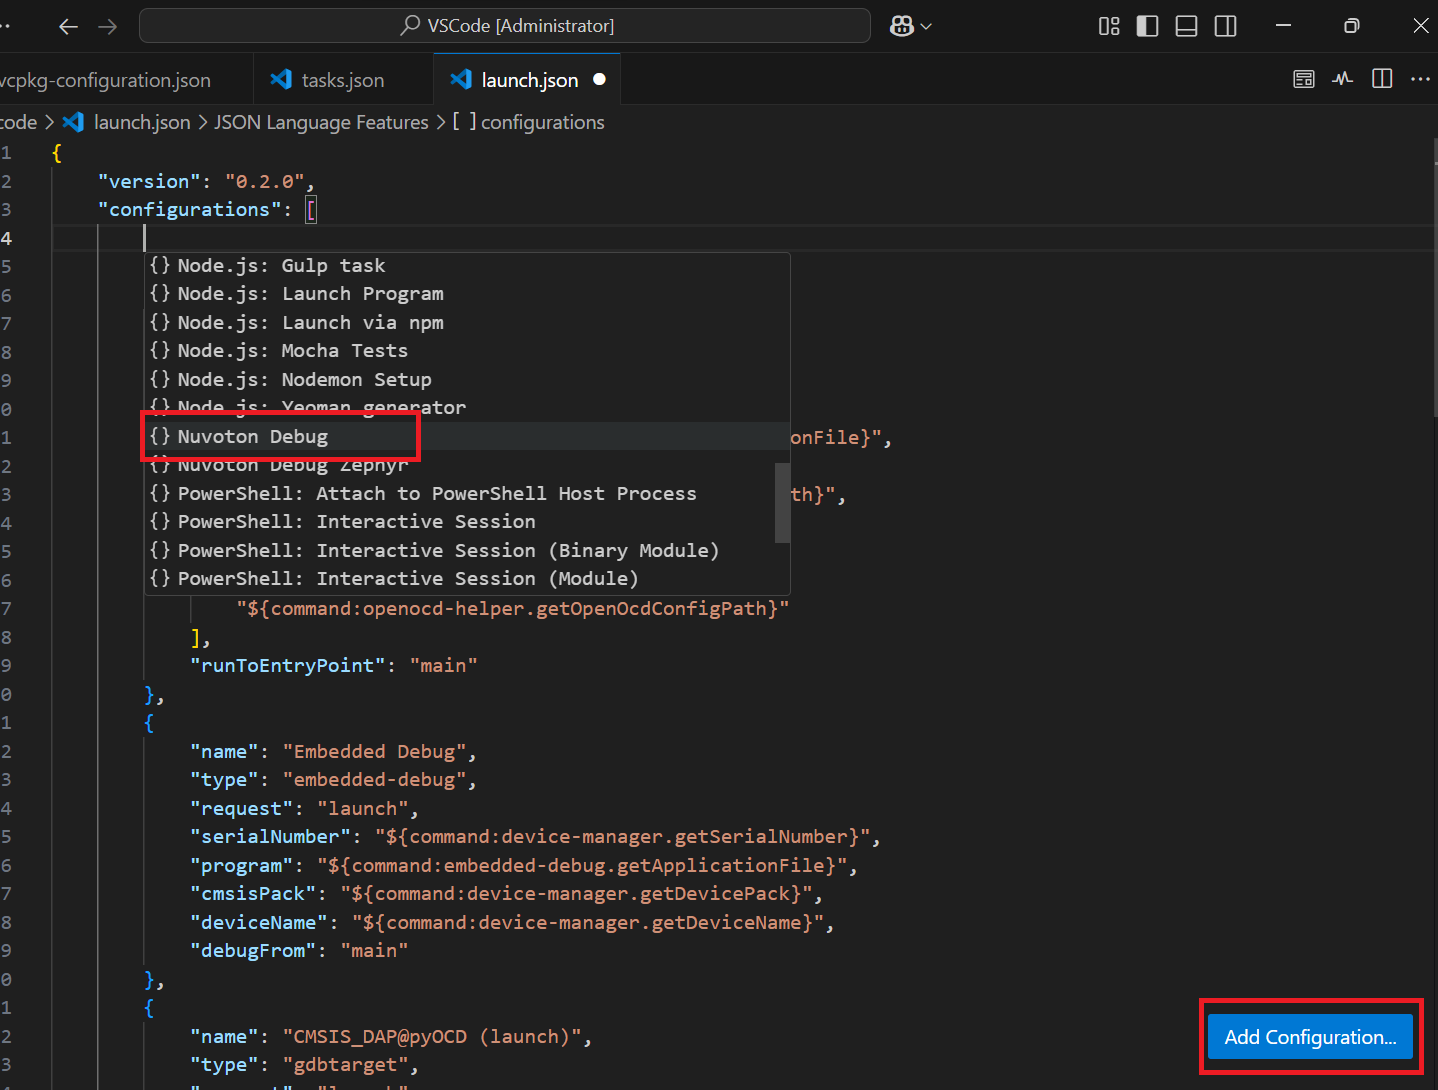Image resolution: width=1438 pixels, height=1090 pixels.
Task: Open the JSON Language Features breadcrumb
Action: [321, 122]
